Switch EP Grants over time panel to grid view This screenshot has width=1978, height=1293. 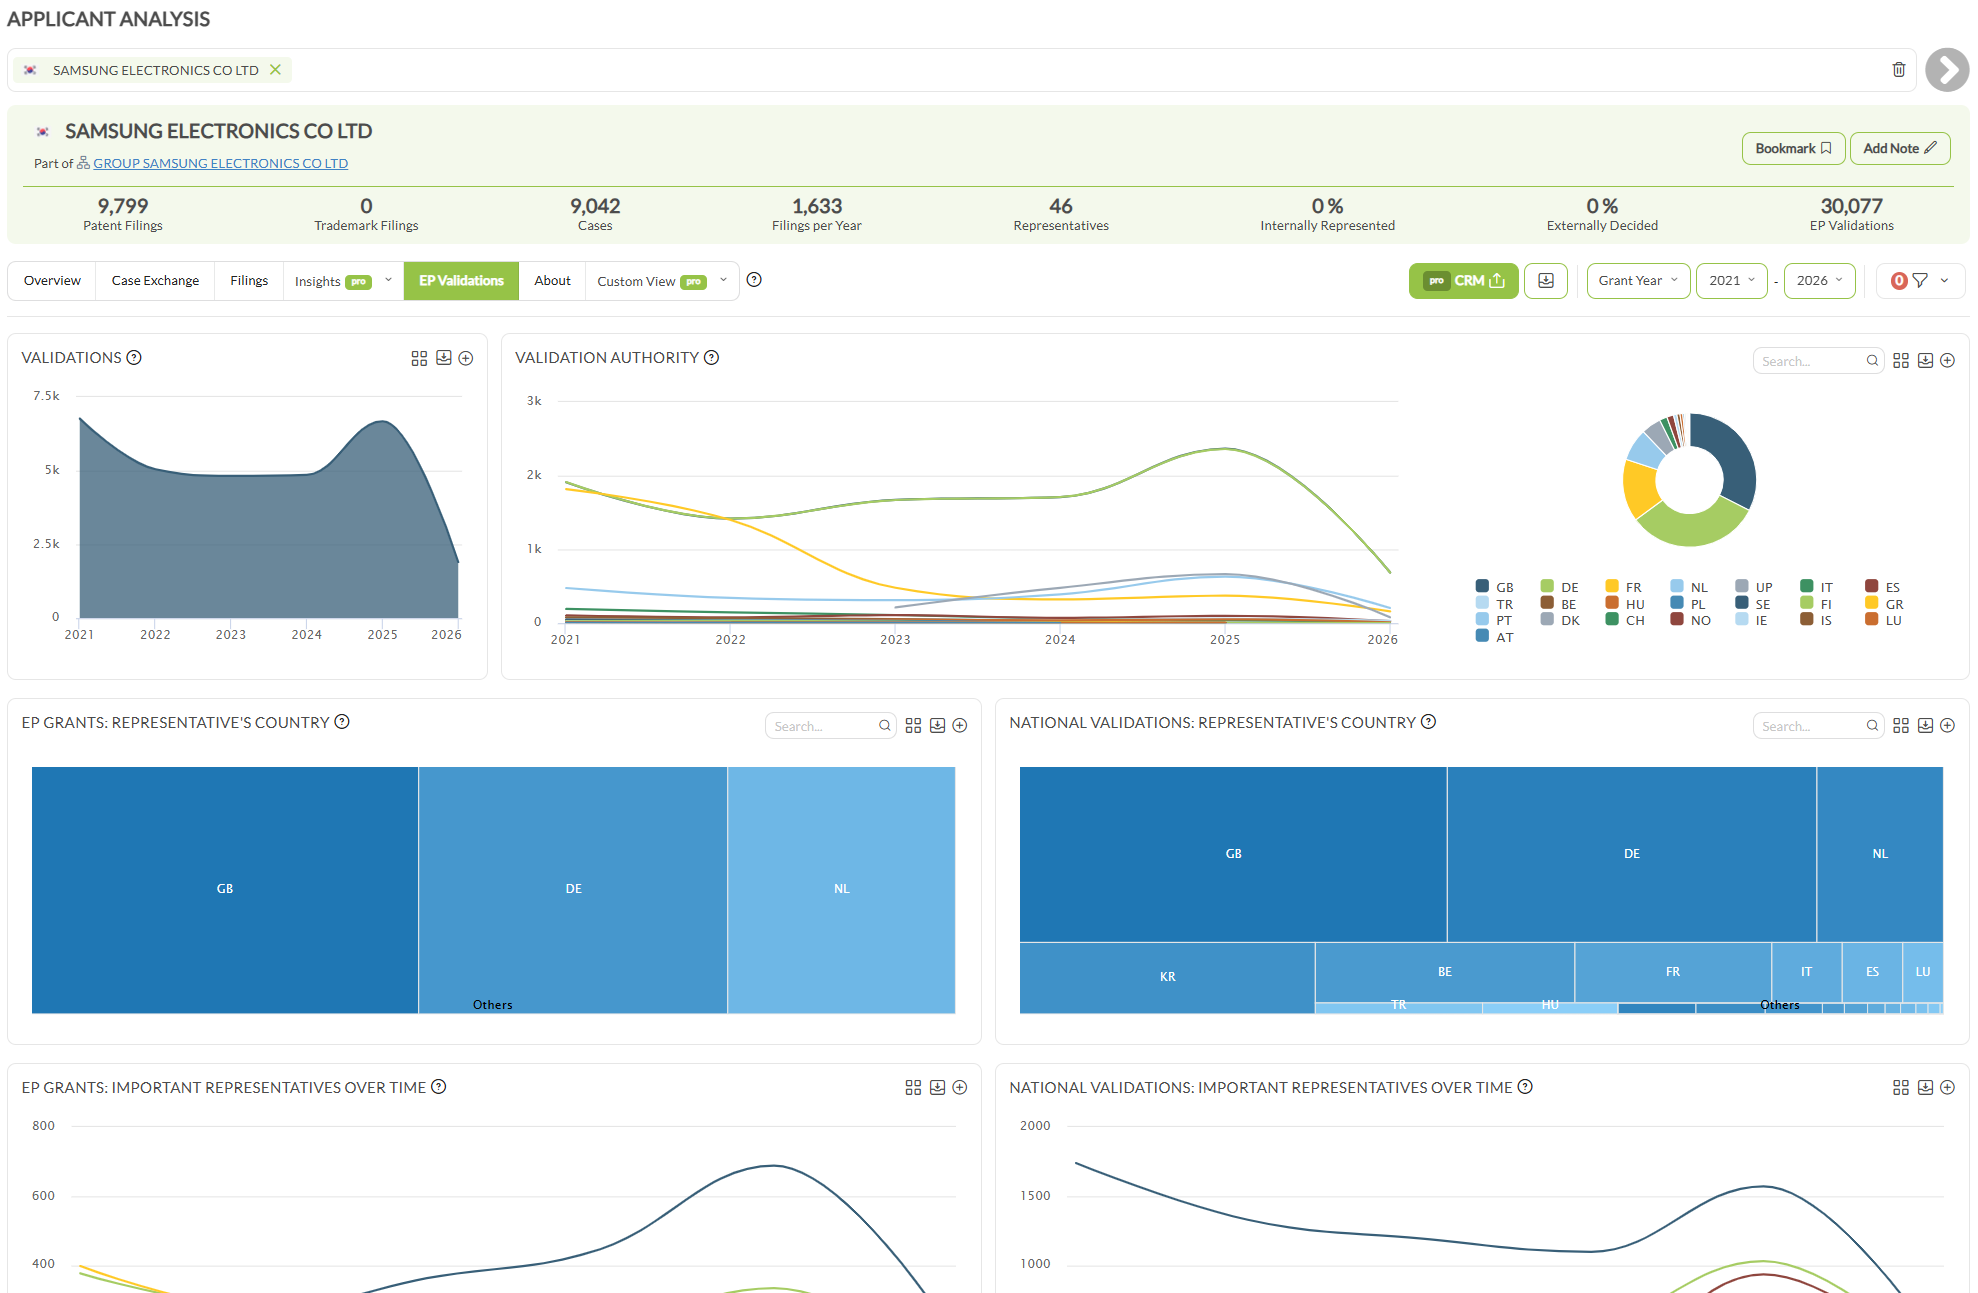[x=913, y=1087]
